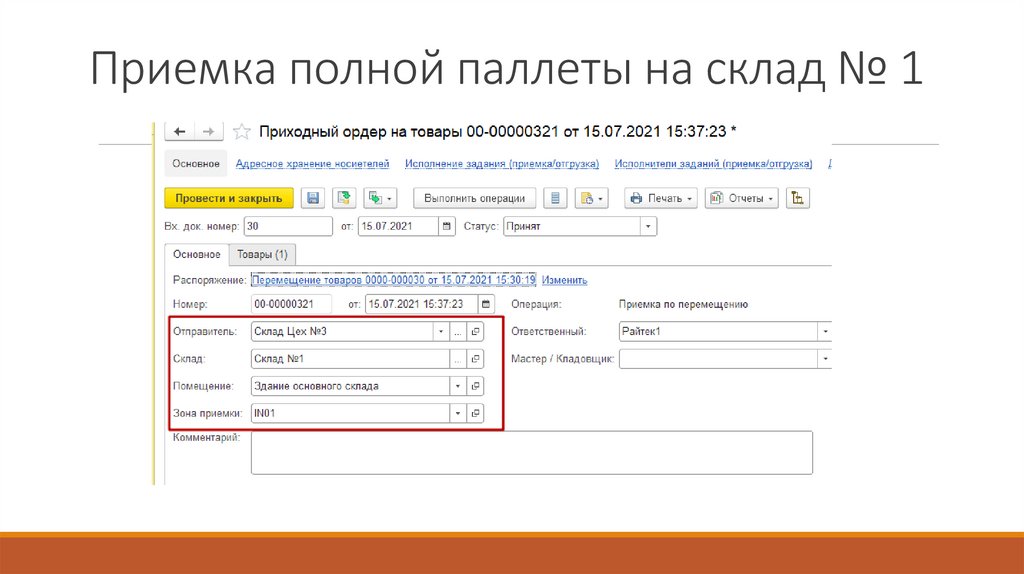Screen dimensions: 1024x574
Task: Open the Ответственный dropdown
Action: click(x=825, y=331)
